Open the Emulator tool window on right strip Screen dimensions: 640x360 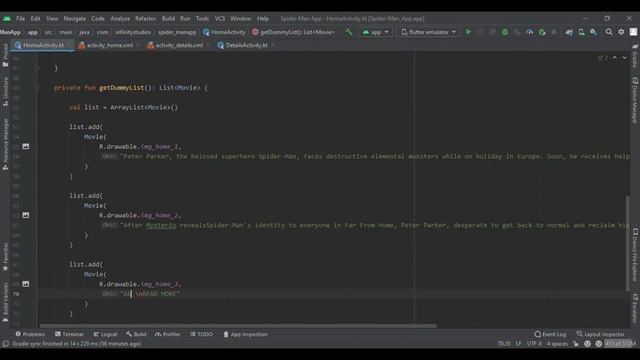tap(635, 308)
